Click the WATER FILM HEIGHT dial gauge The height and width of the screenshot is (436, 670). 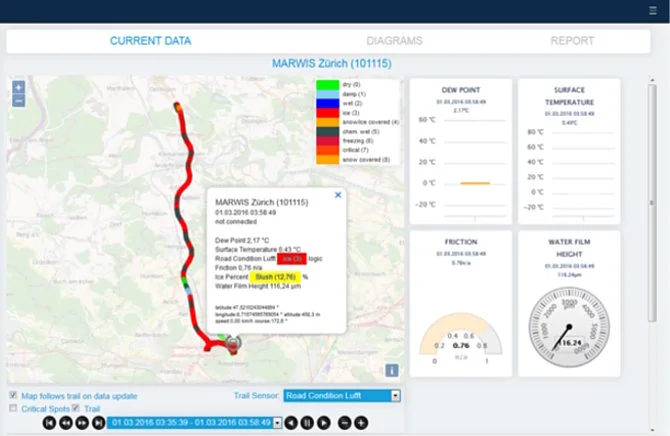(569, 327)
